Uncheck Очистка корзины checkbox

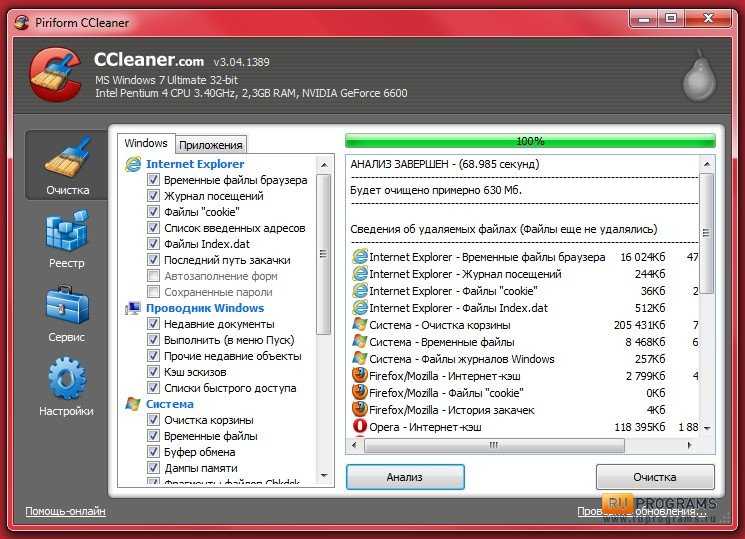click(153, 420)
